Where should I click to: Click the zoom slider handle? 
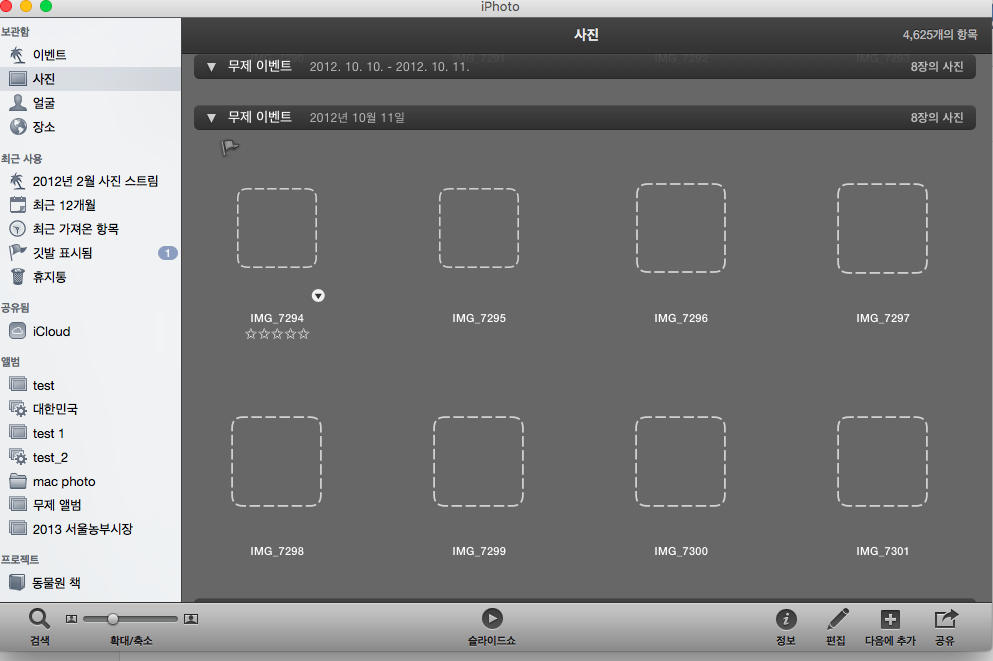(x=113, y=619)
